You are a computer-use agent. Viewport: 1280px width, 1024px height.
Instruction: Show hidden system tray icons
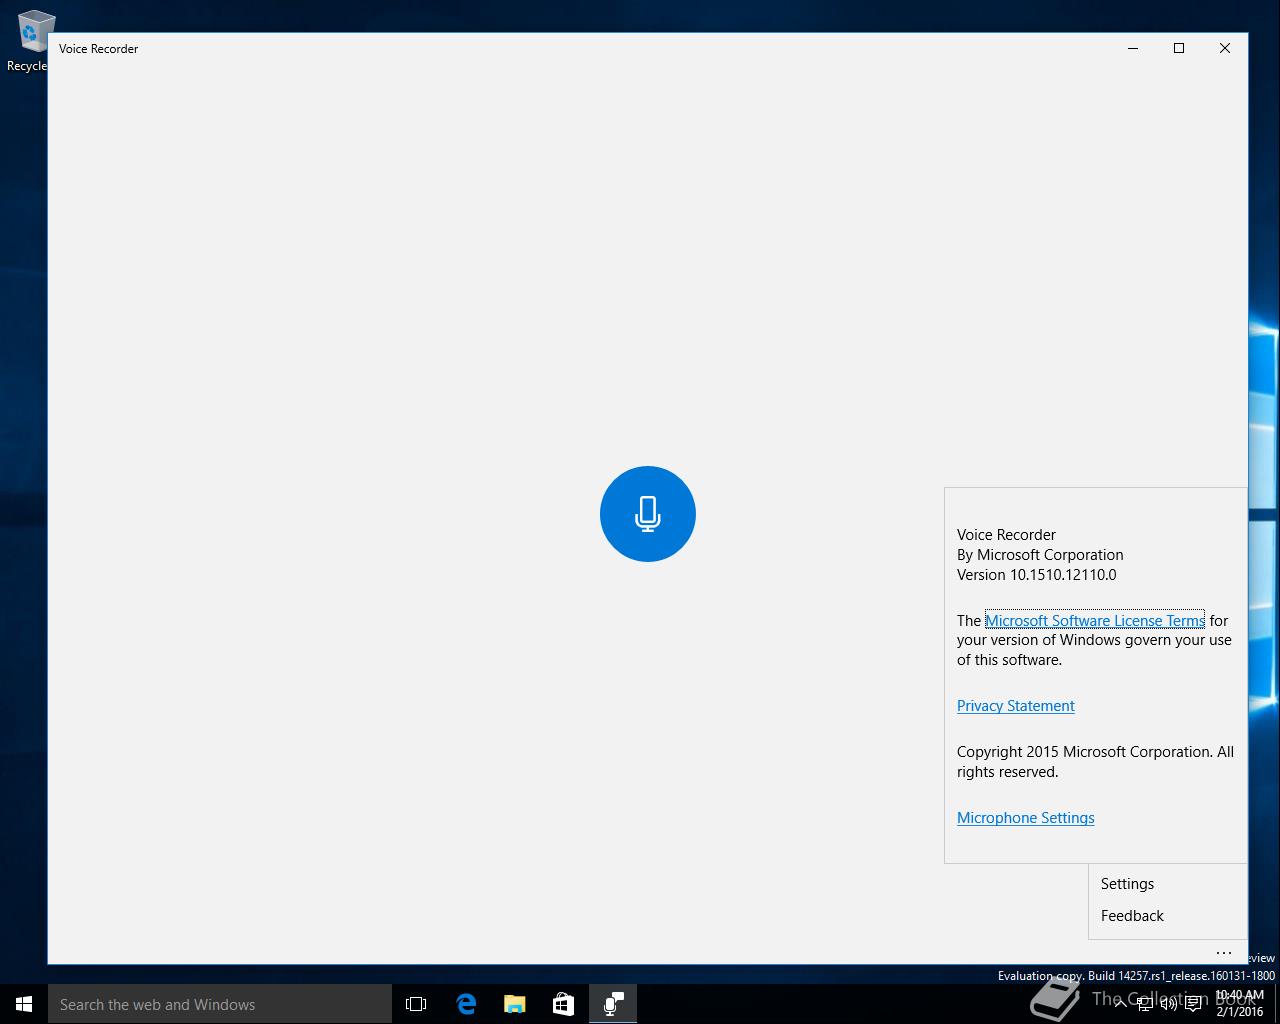tap(1120, 1004)
